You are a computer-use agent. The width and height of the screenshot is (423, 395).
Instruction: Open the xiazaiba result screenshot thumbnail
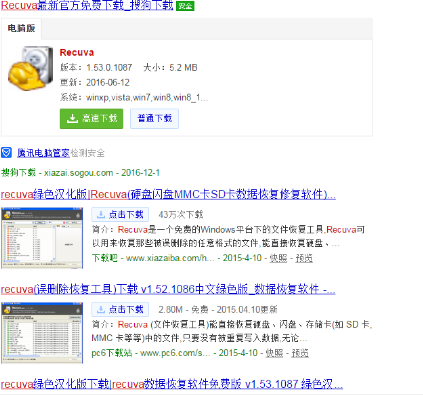[42, 238]
